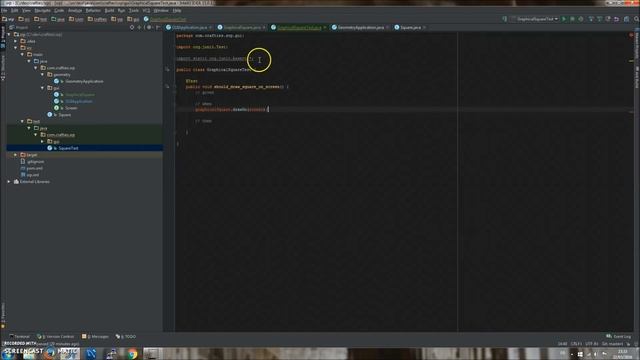
Task: Select Screen class in project tree
Action: coord(71,108)
